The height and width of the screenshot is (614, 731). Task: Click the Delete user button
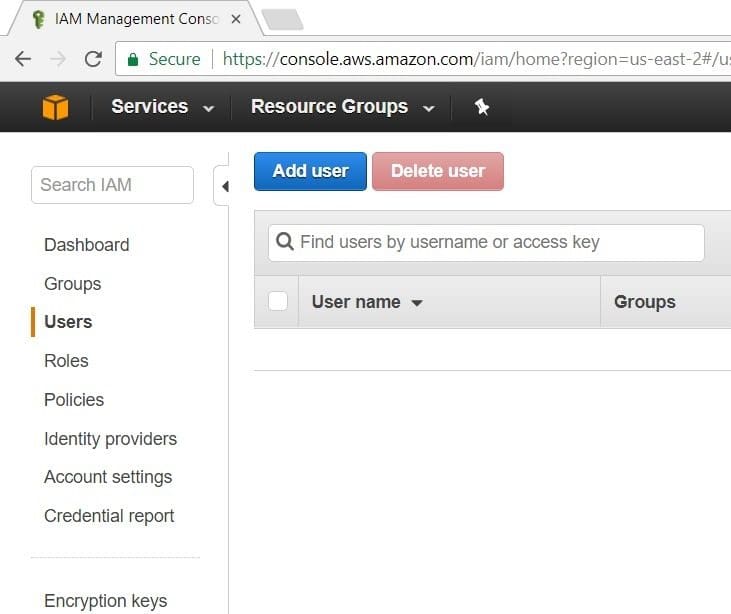(438, 171)
